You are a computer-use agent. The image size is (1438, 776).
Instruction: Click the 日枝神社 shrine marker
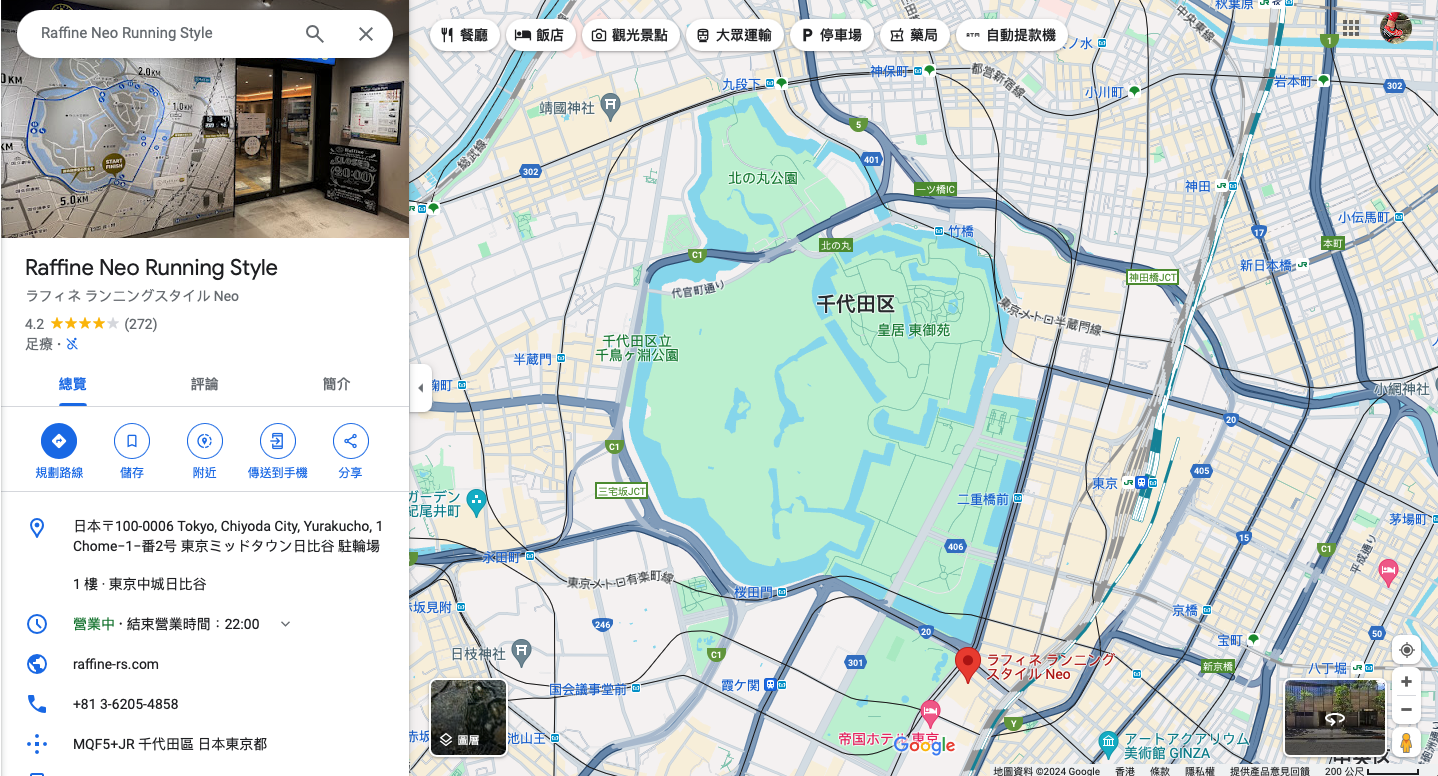(522, 652)
